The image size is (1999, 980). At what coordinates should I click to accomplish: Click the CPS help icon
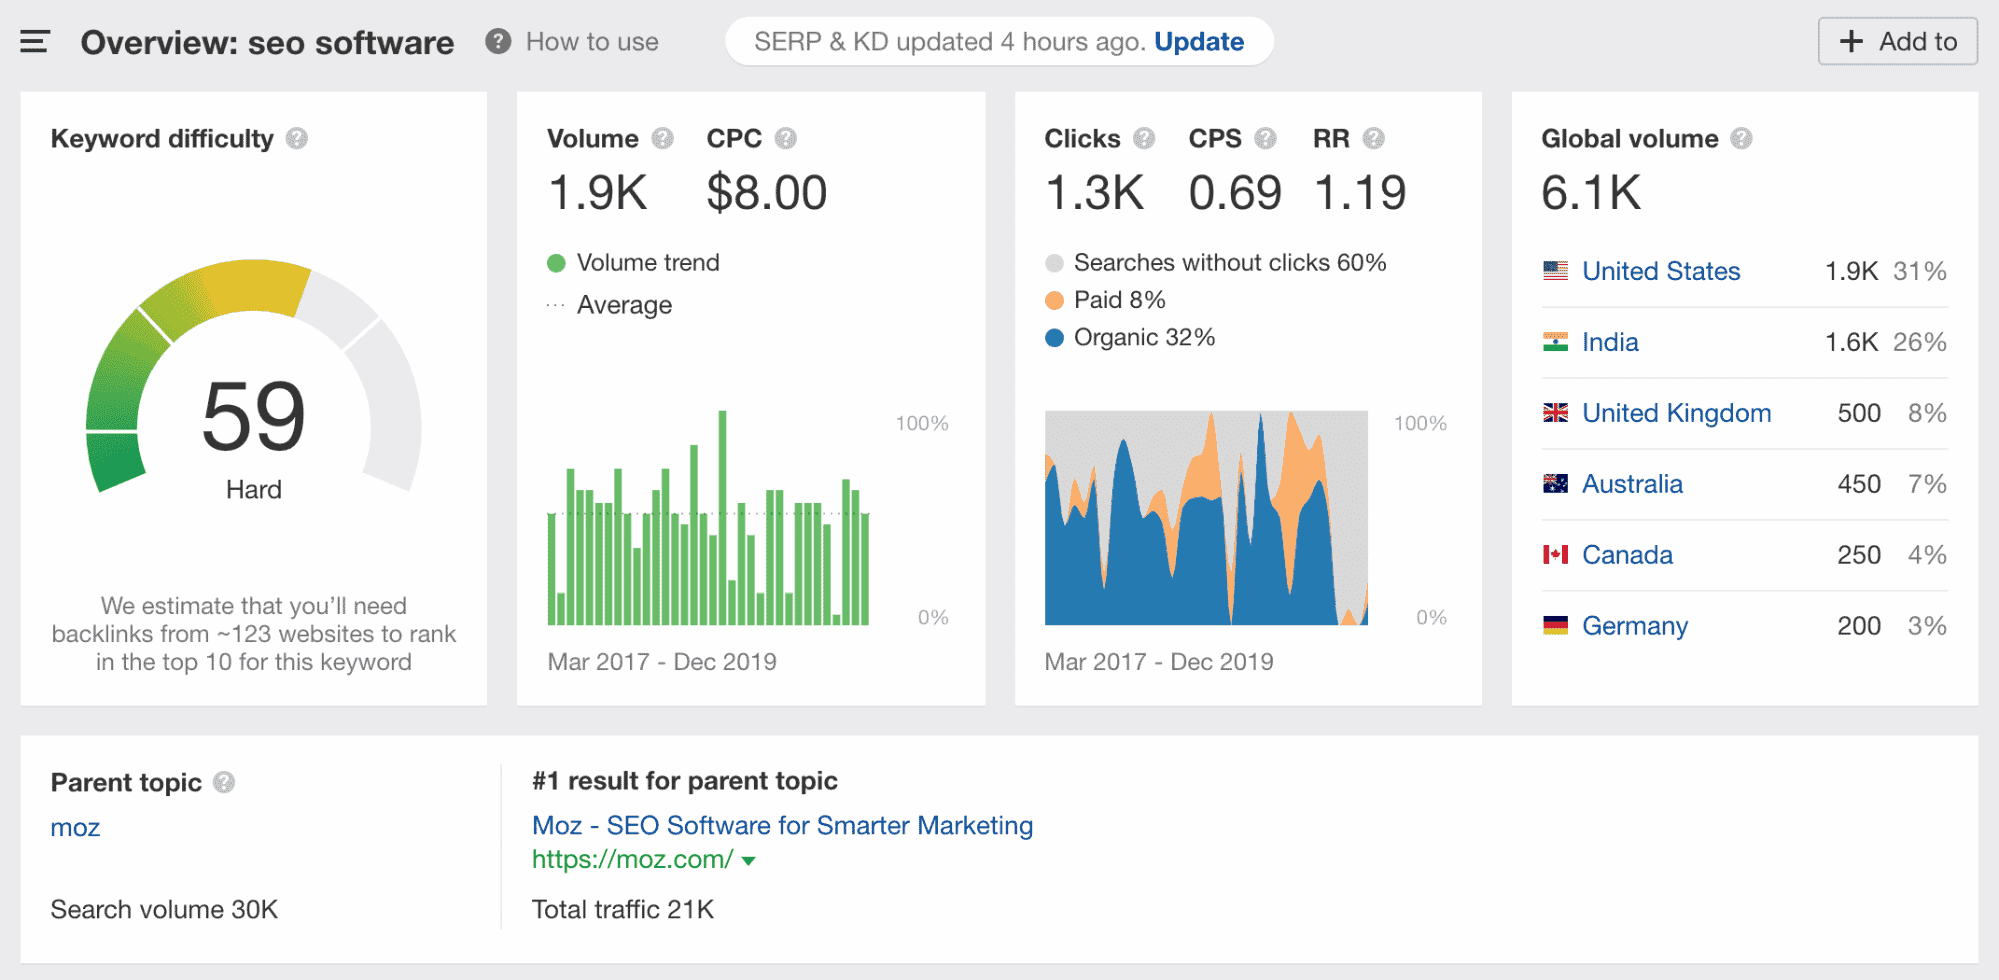pos(1265,139)
